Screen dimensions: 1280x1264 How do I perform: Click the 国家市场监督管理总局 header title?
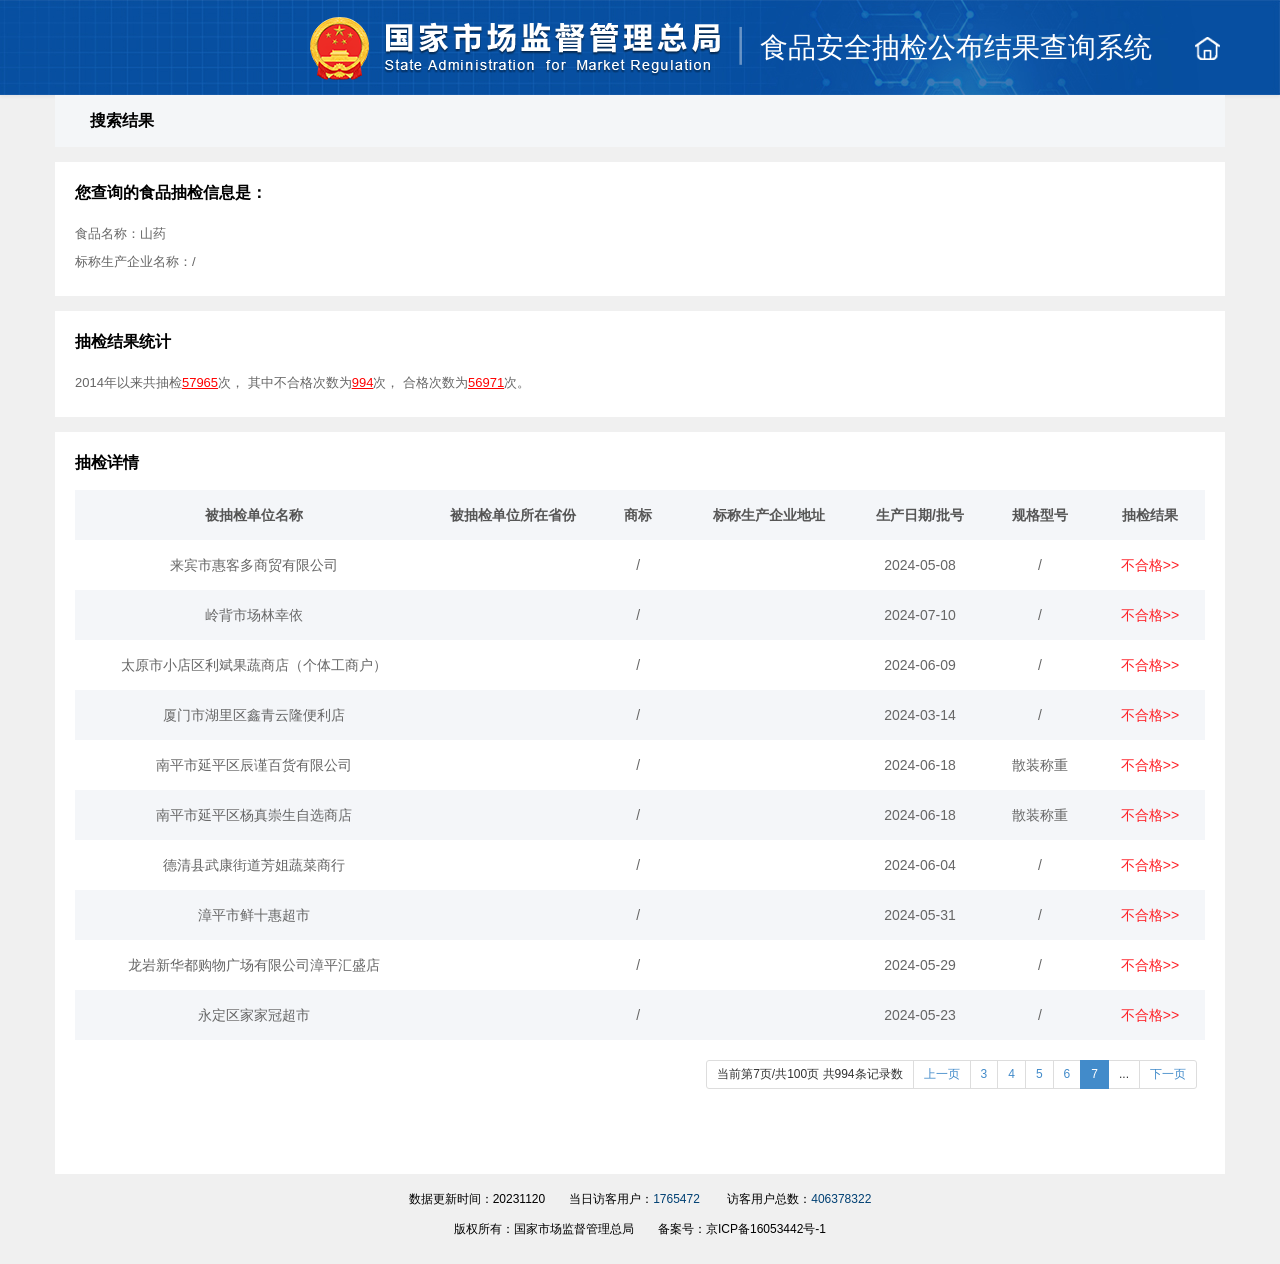point(552,38)
